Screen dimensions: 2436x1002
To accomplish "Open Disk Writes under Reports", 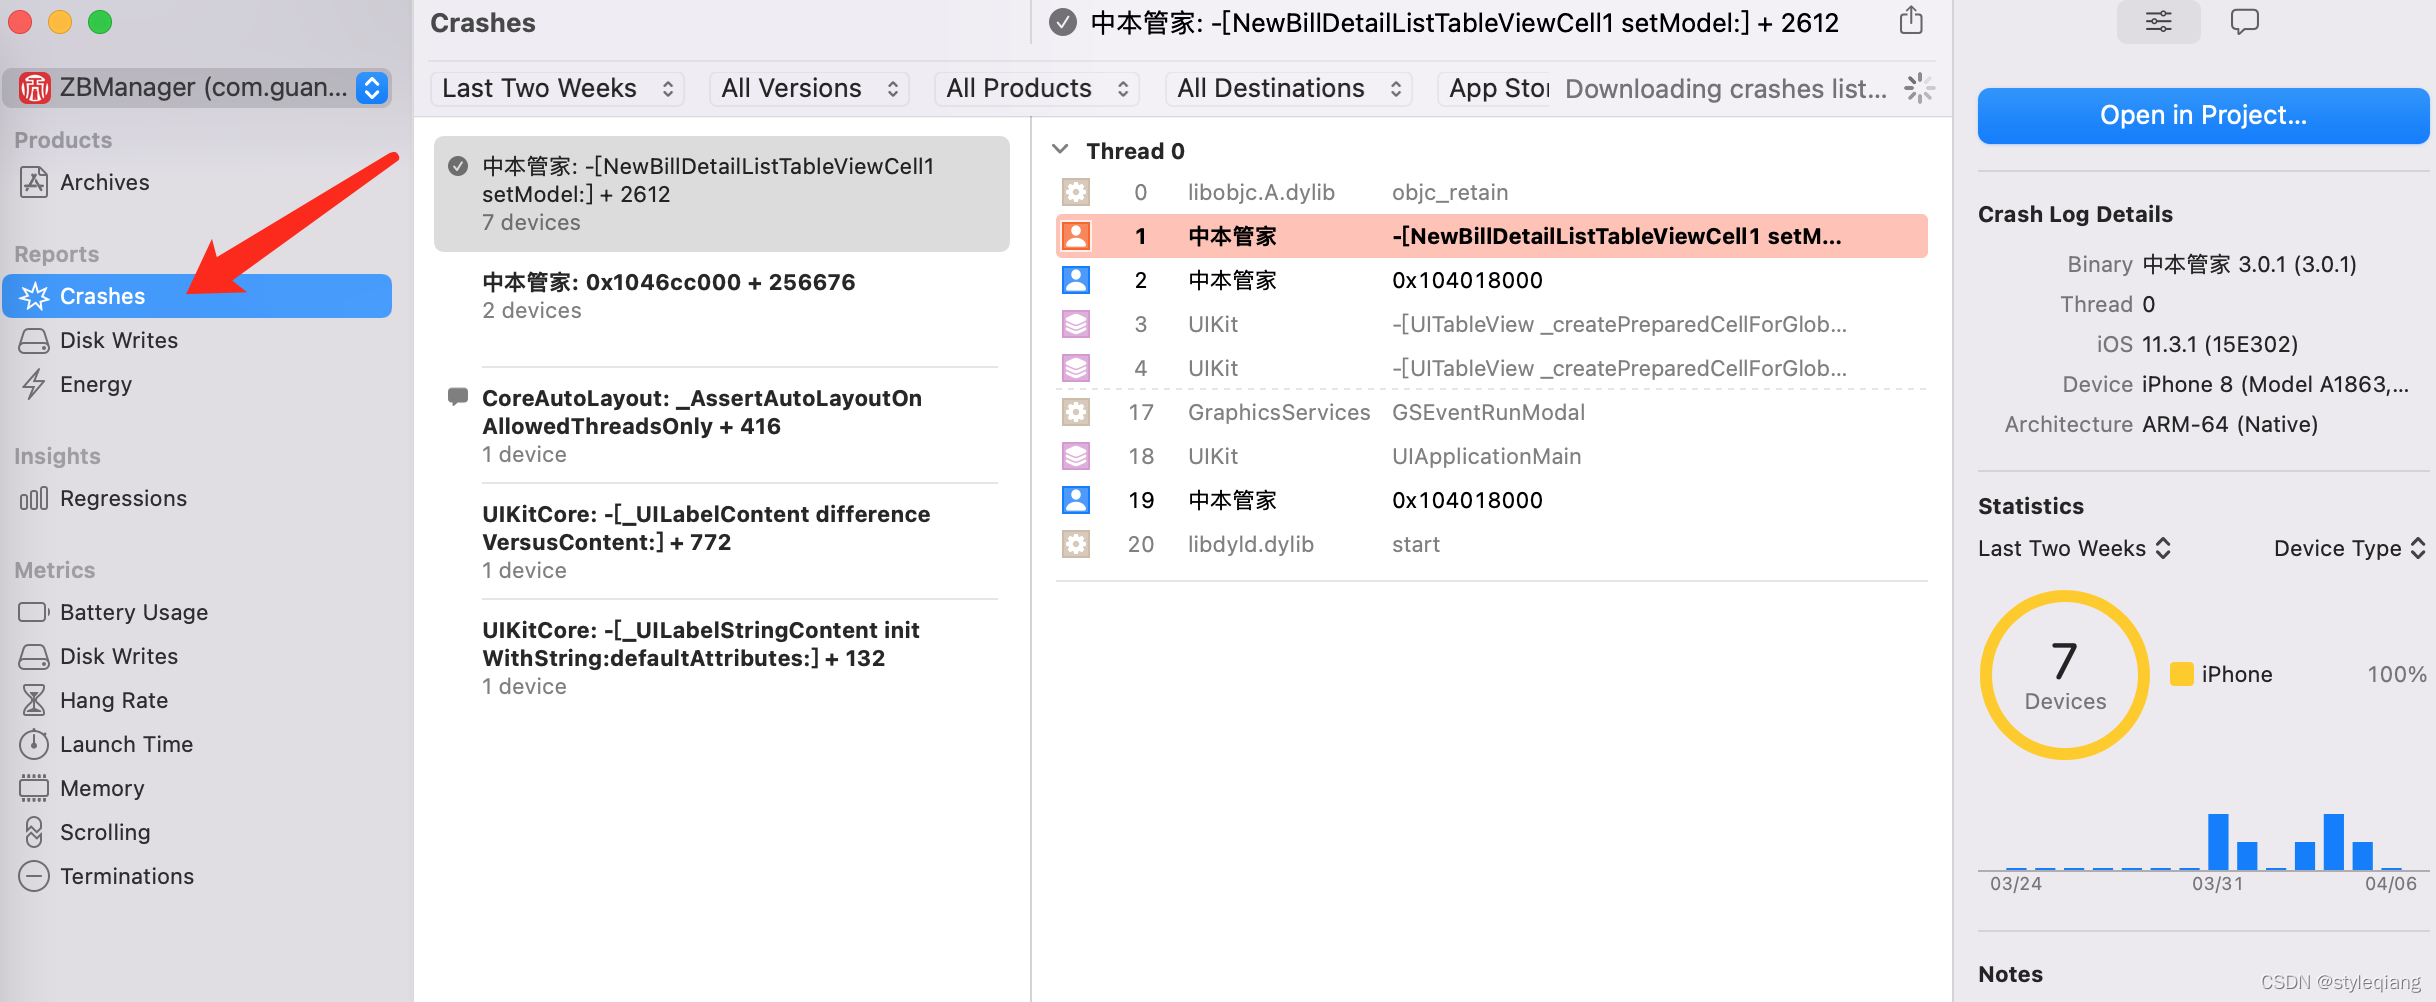I will [x=118, y=340].
